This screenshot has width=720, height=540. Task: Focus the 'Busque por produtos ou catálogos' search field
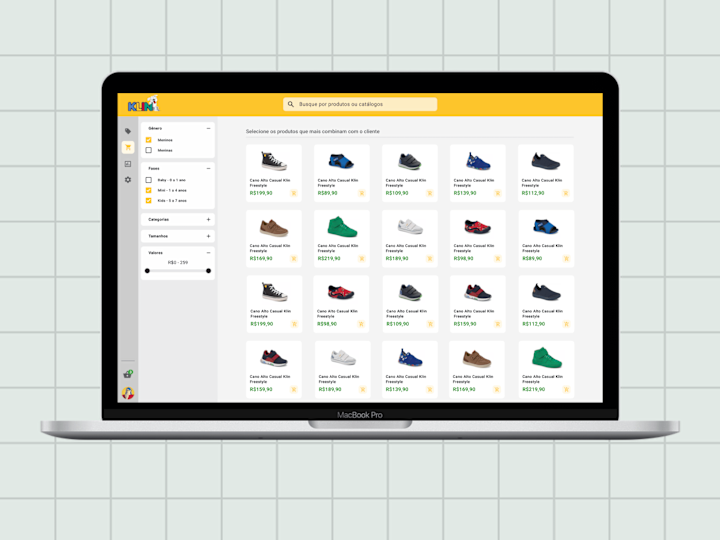(x=360, y=104)
